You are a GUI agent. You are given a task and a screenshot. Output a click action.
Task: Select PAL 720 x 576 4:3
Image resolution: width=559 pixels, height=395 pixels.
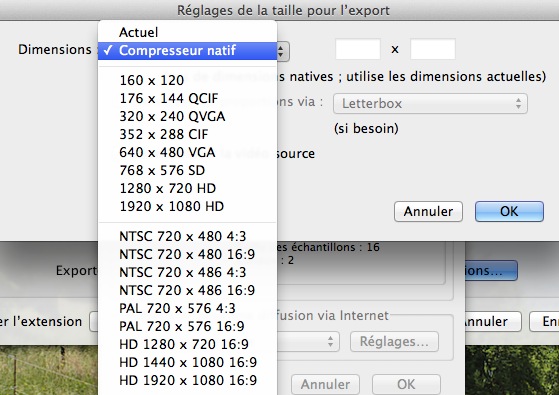[x=188, y=308]
